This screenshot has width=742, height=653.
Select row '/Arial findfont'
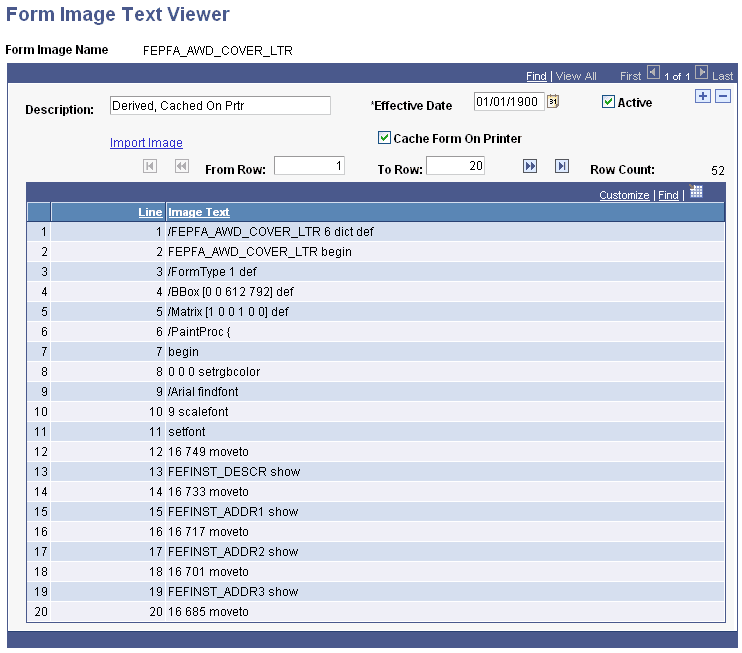point(376,392)
